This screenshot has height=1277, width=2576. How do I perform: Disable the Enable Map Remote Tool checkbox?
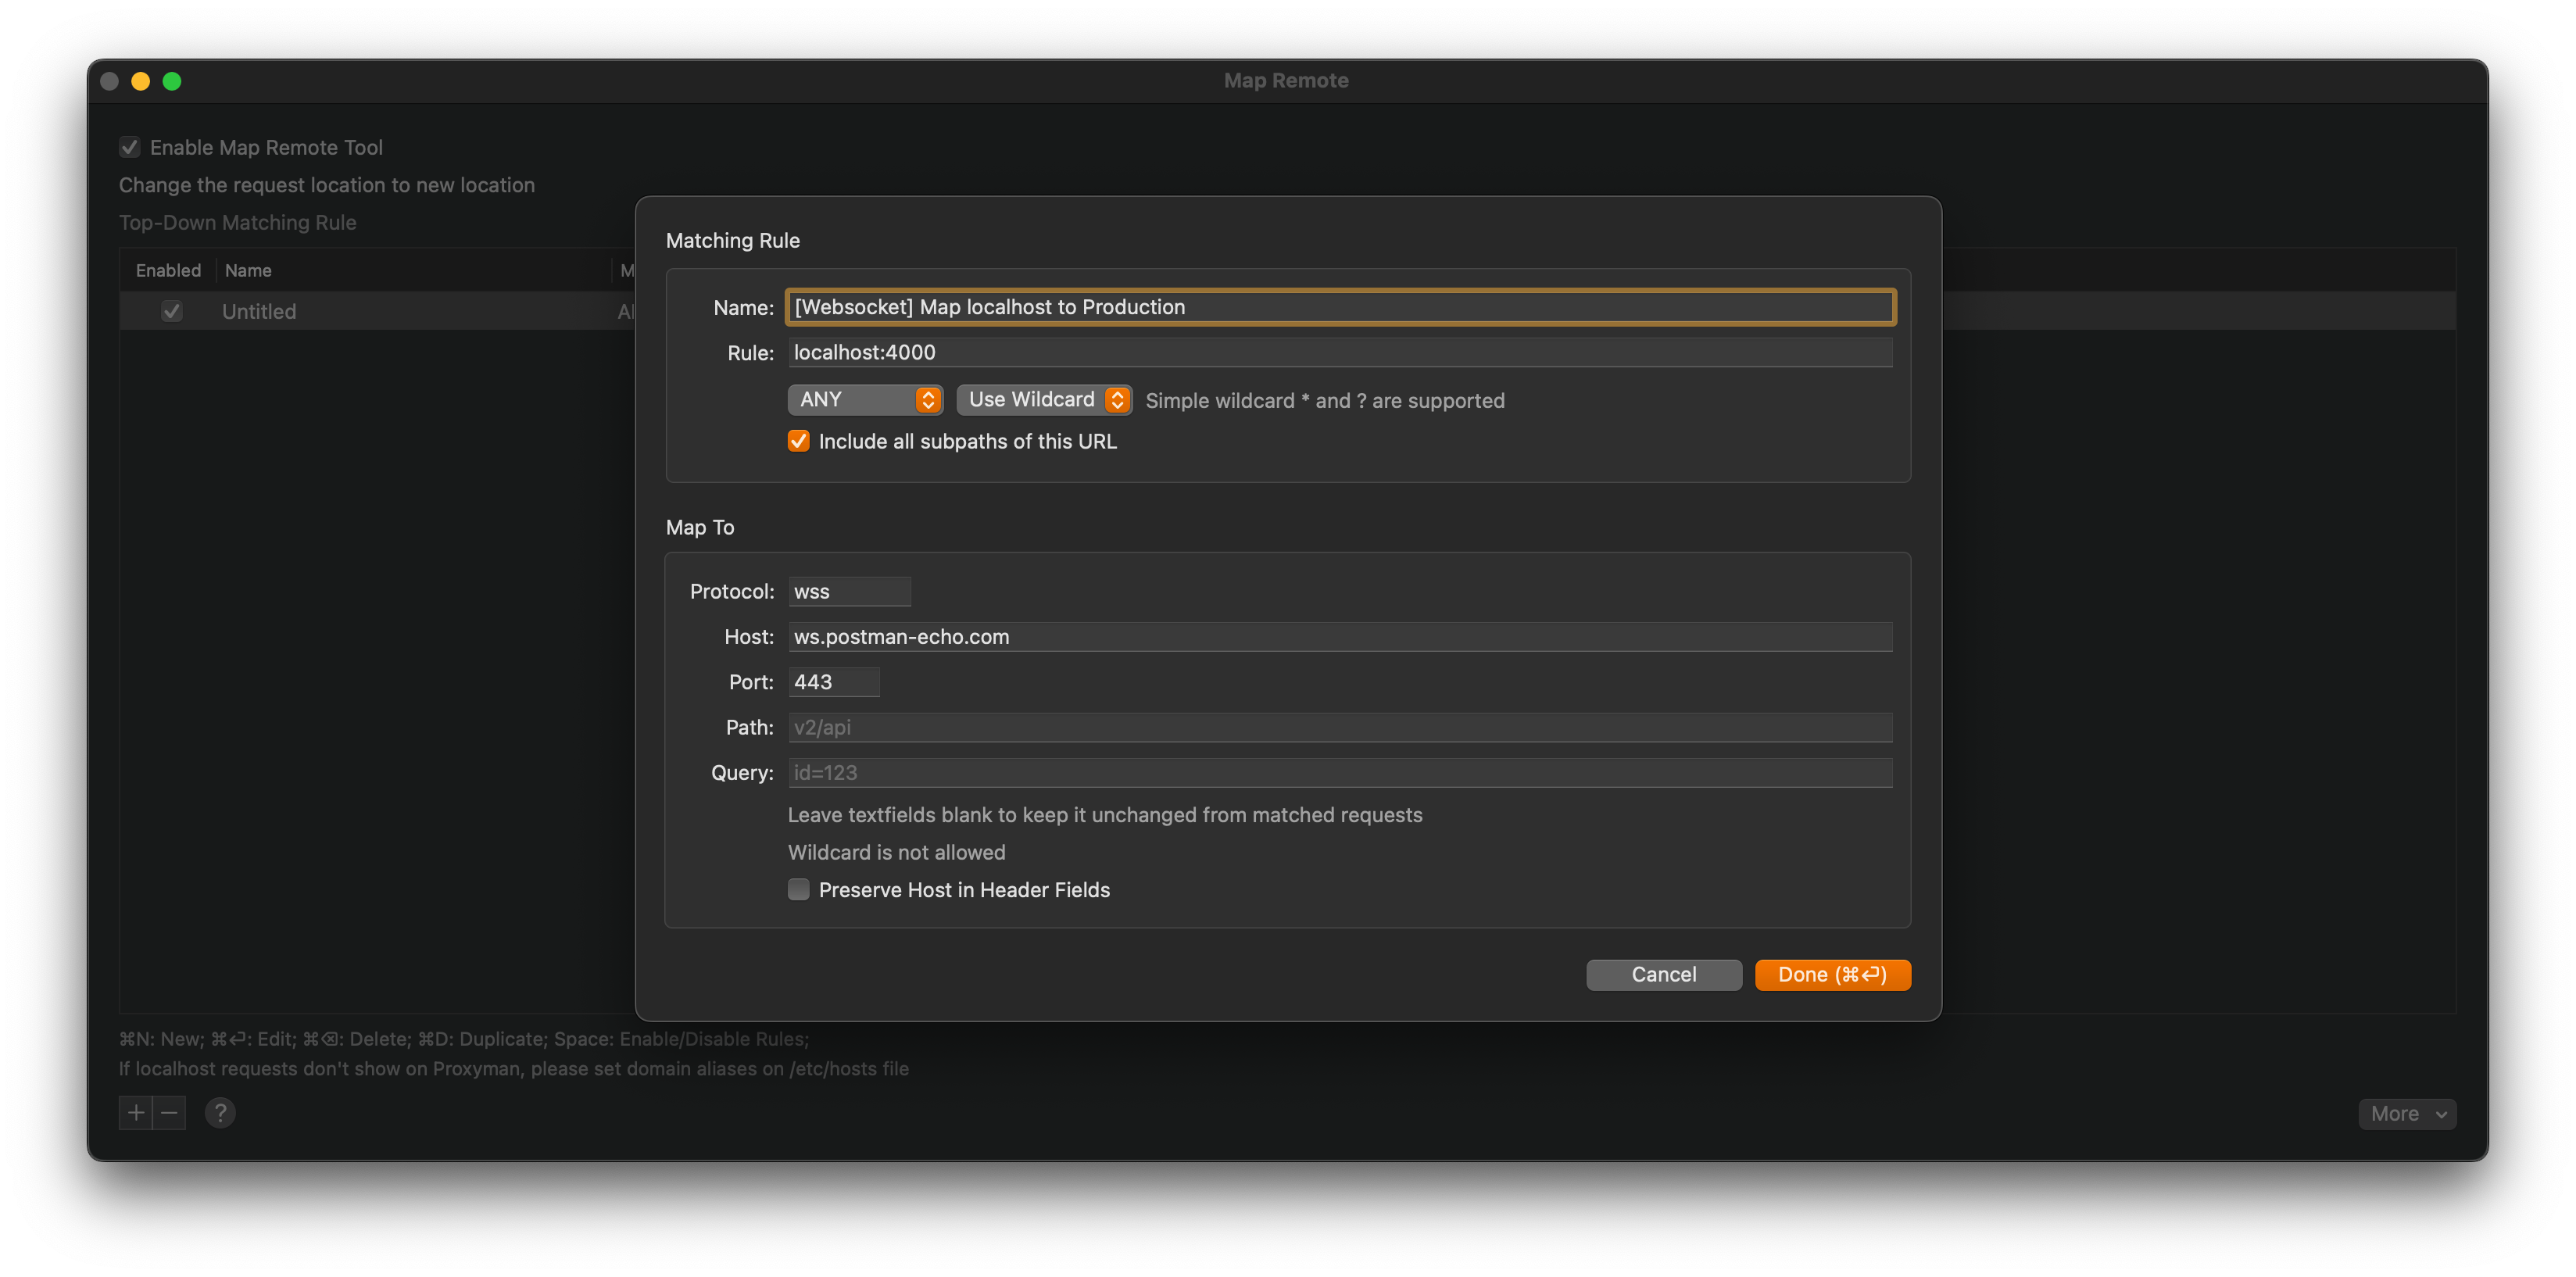coord(130,146)
